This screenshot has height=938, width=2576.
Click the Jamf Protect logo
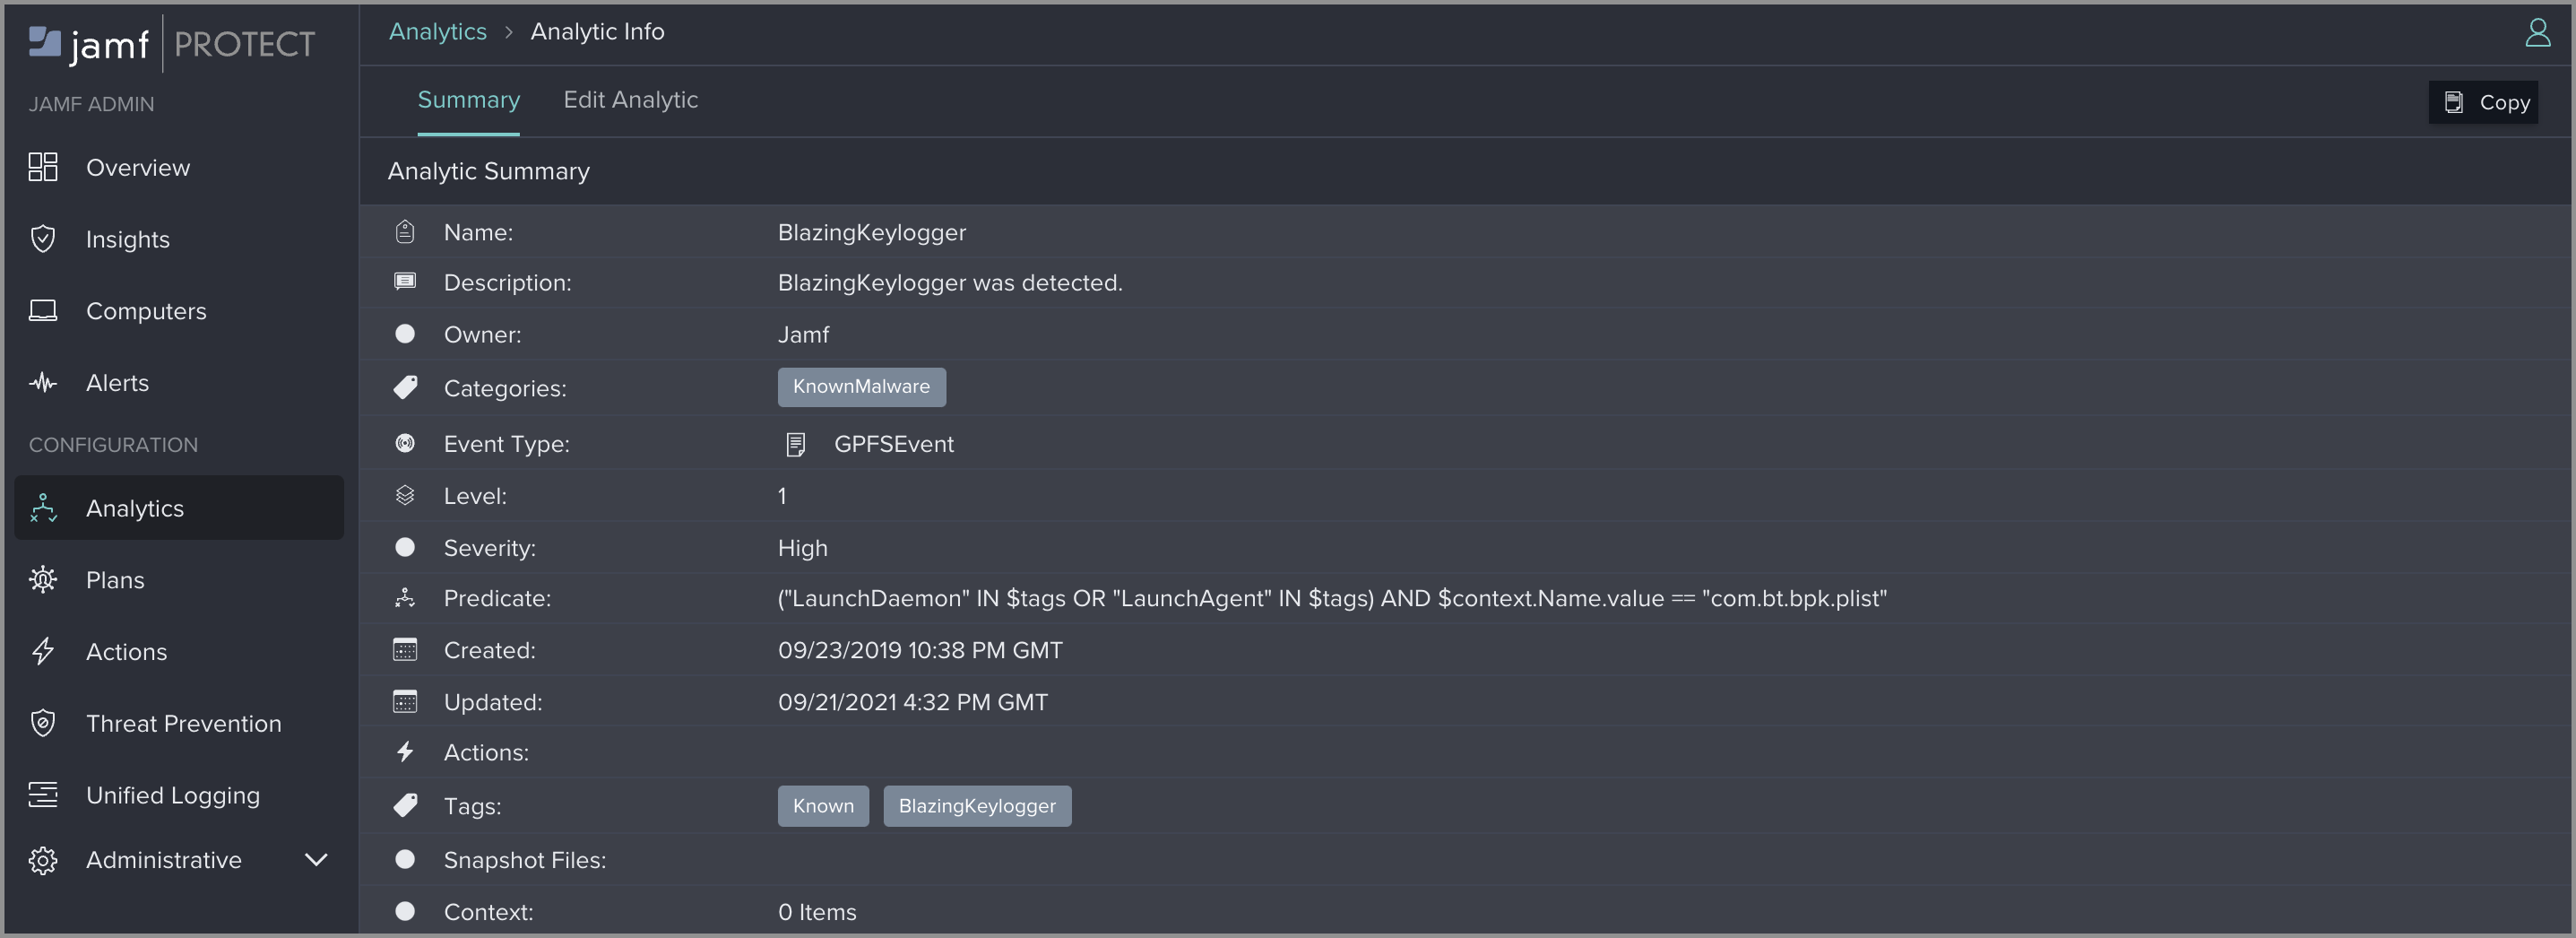click(171, 44)
